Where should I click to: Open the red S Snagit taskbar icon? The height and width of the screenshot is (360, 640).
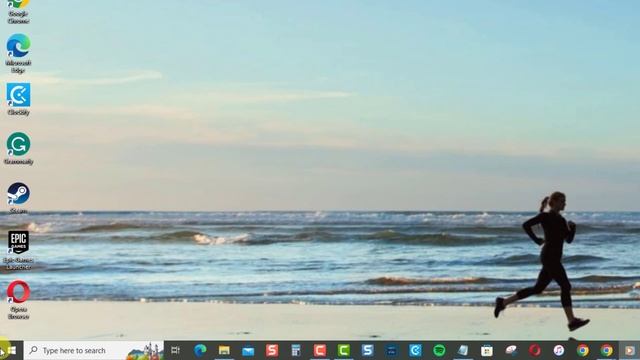pyautogui.click(x=272, y=351)
